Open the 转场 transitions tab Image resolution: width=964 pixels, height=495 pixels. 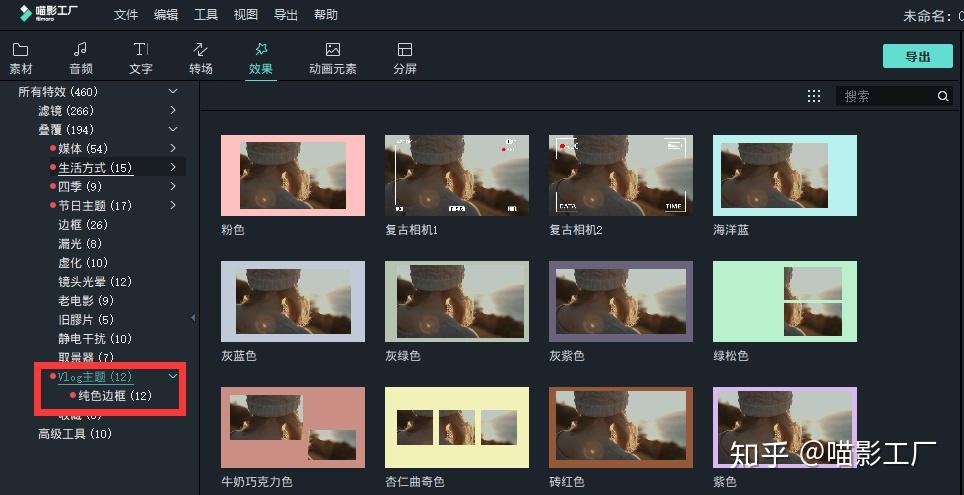coord(200,59)
